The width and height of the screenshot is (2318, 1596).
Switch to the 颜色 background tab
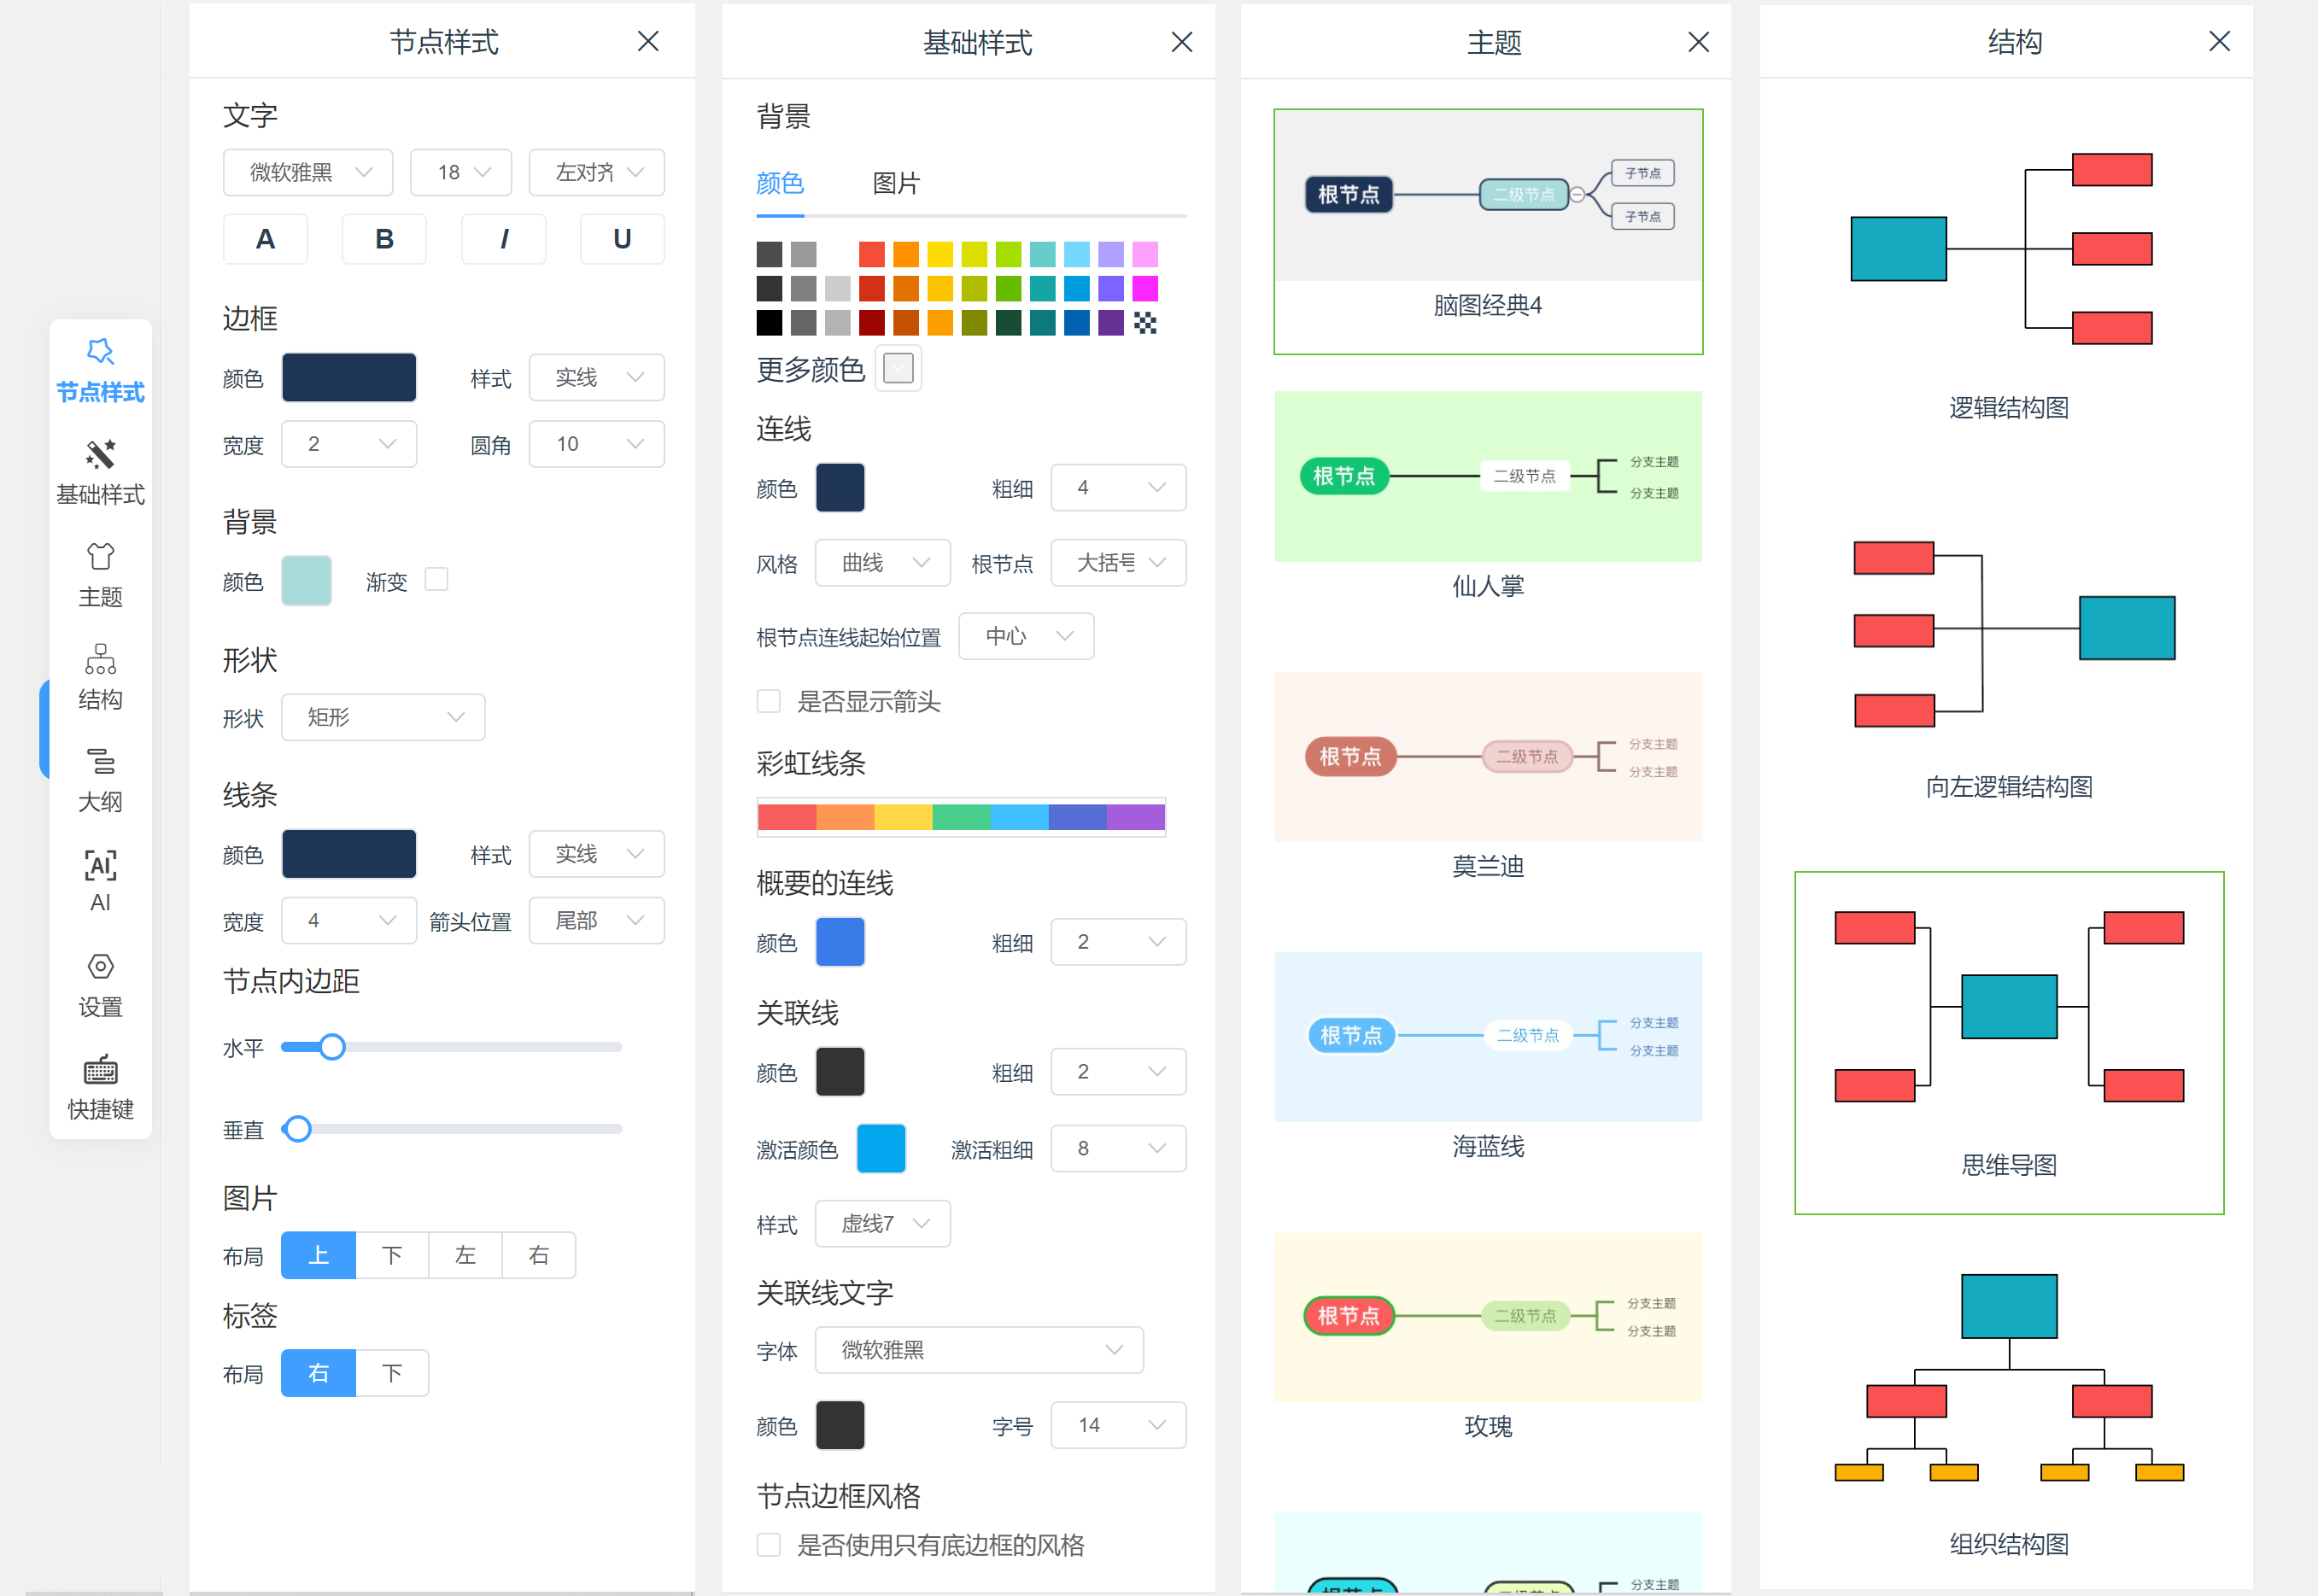point(780,184)
